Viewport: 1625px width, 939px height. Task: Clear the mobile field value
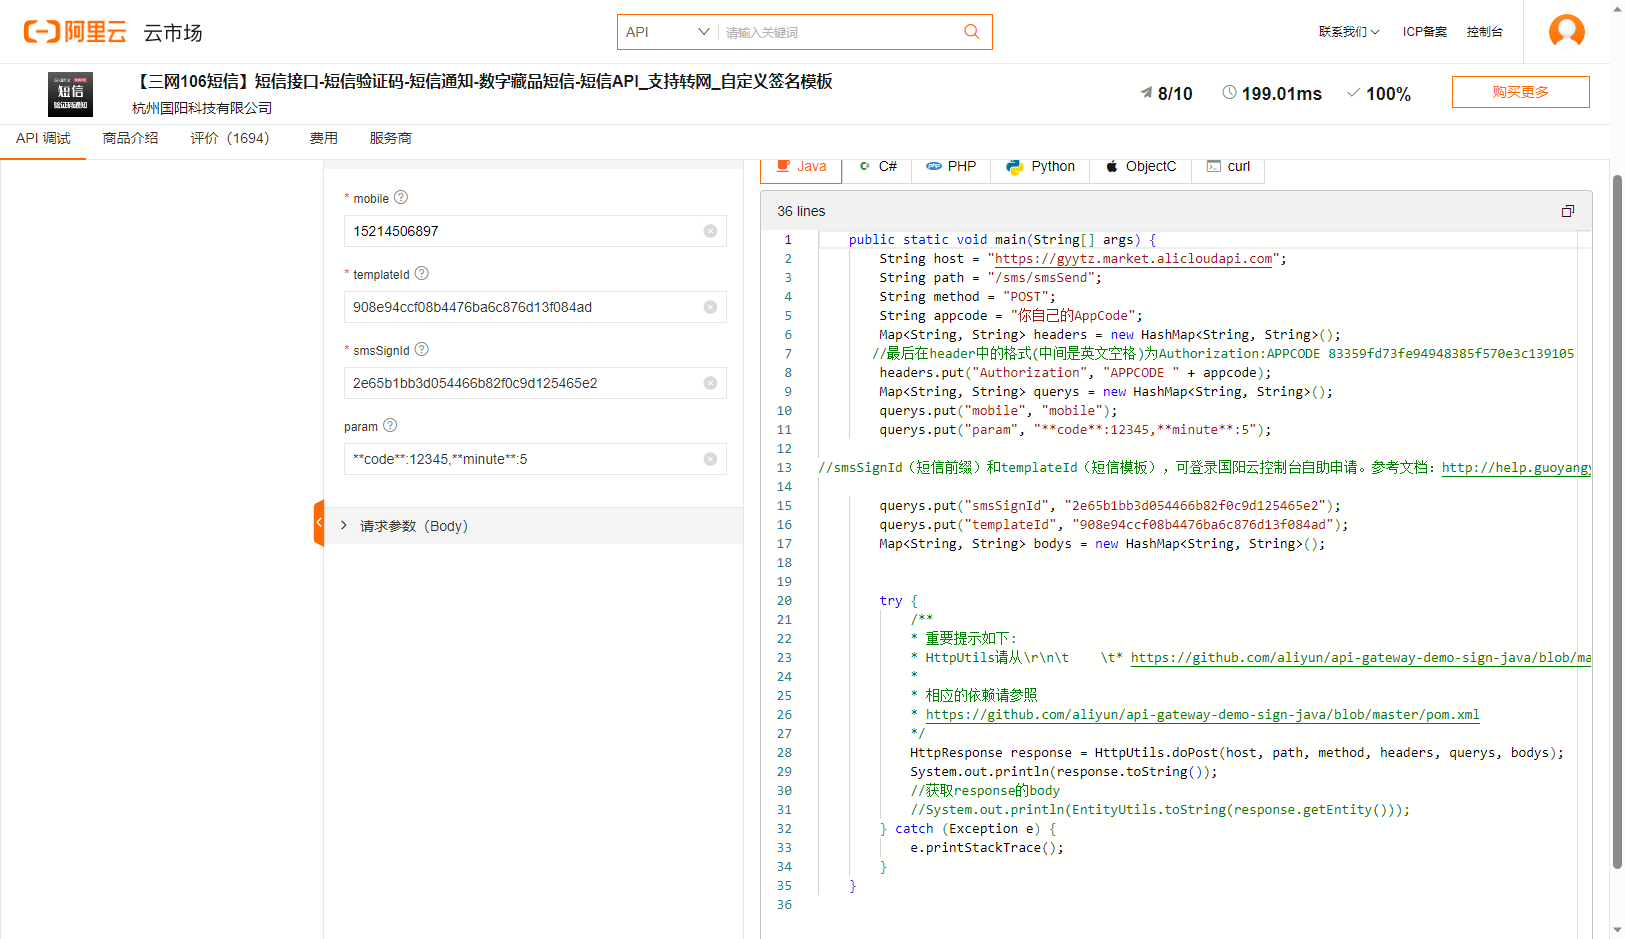(x=710, y=231)
